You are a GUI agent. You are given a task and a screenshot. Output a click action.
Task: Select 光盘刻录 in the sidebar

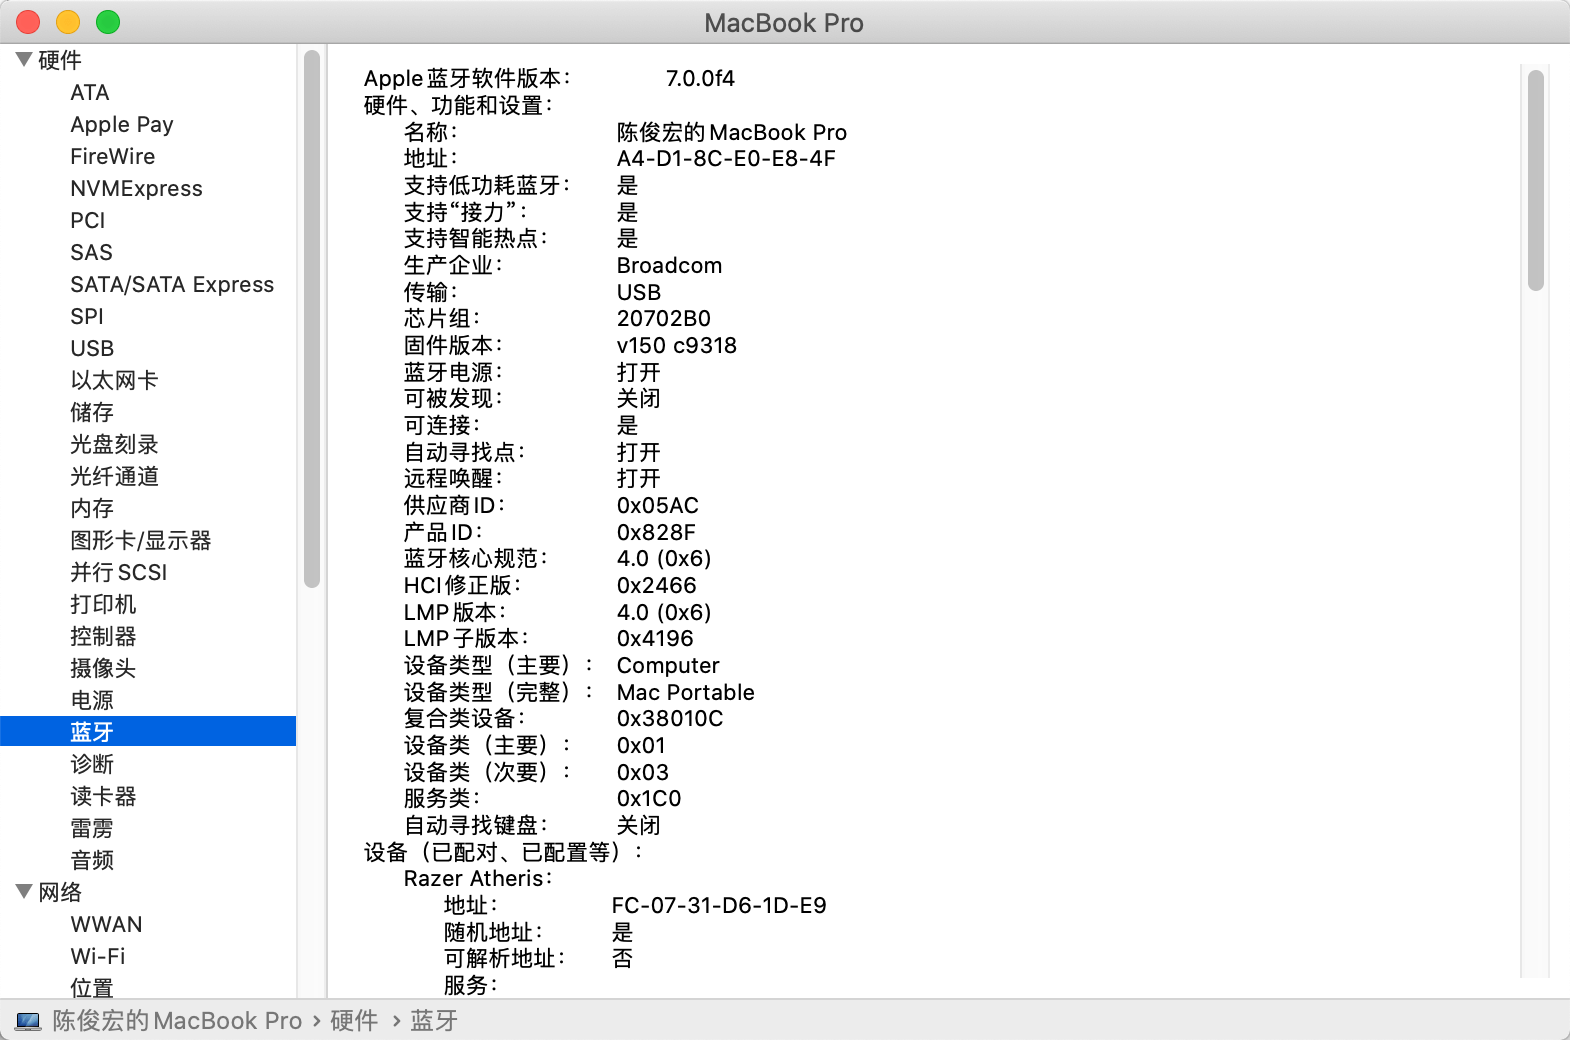tap(114, 445)
